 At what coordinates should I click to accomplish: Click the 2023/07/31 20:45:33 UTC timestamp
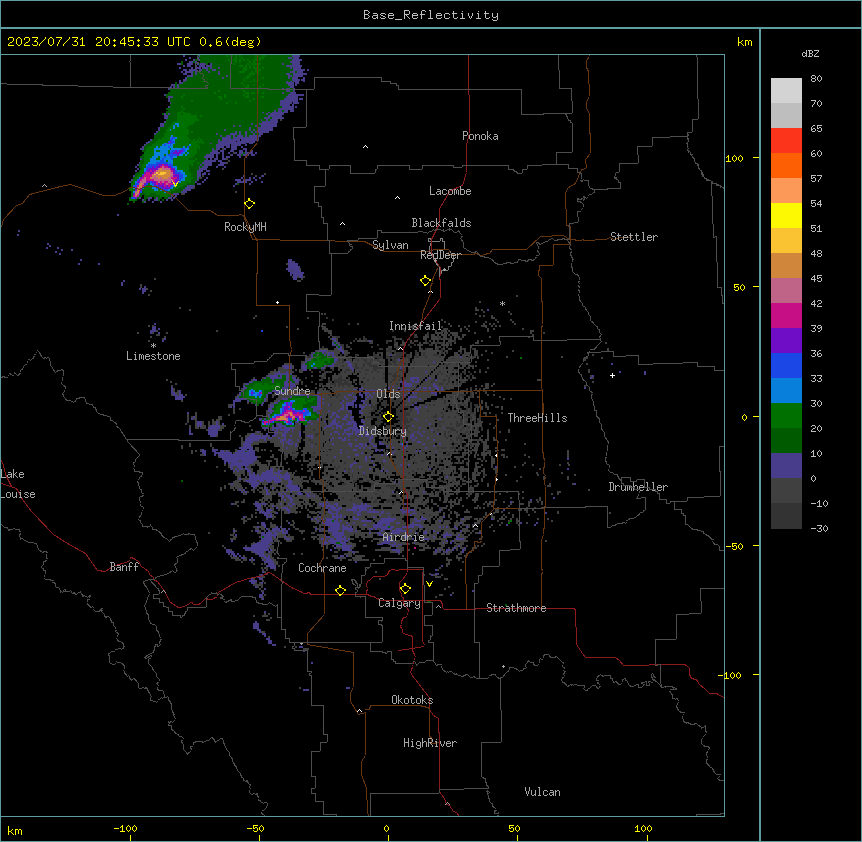point(134,42)
